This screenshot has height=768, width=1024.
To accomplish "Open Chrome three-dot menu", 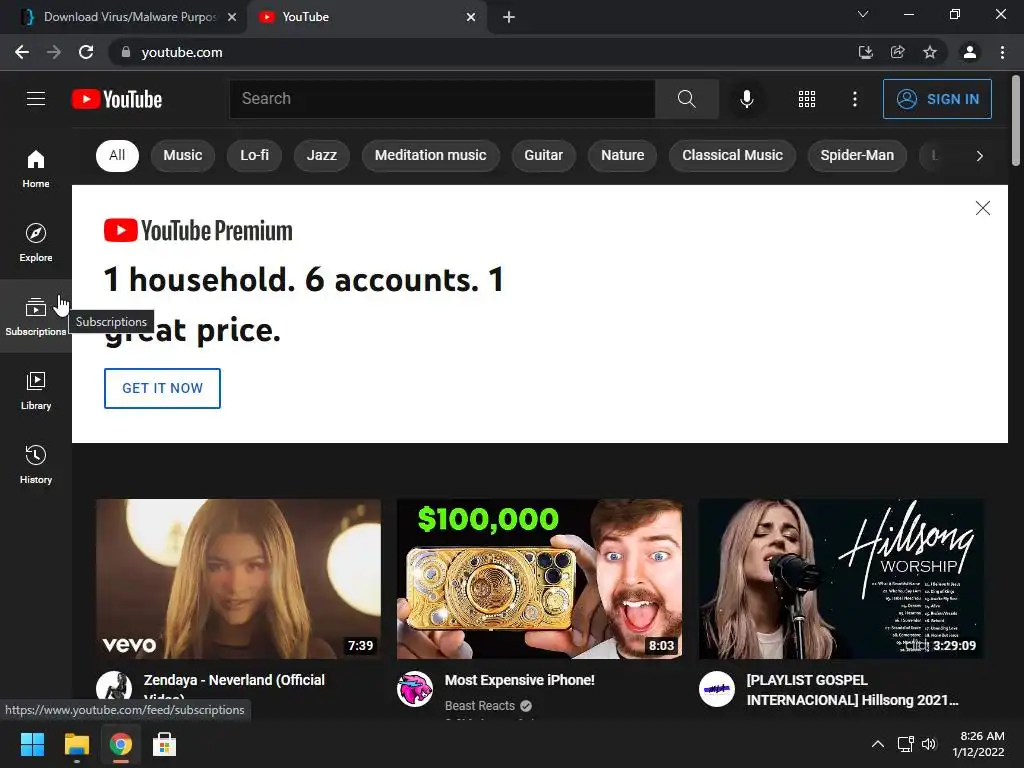I will 1002,52.
